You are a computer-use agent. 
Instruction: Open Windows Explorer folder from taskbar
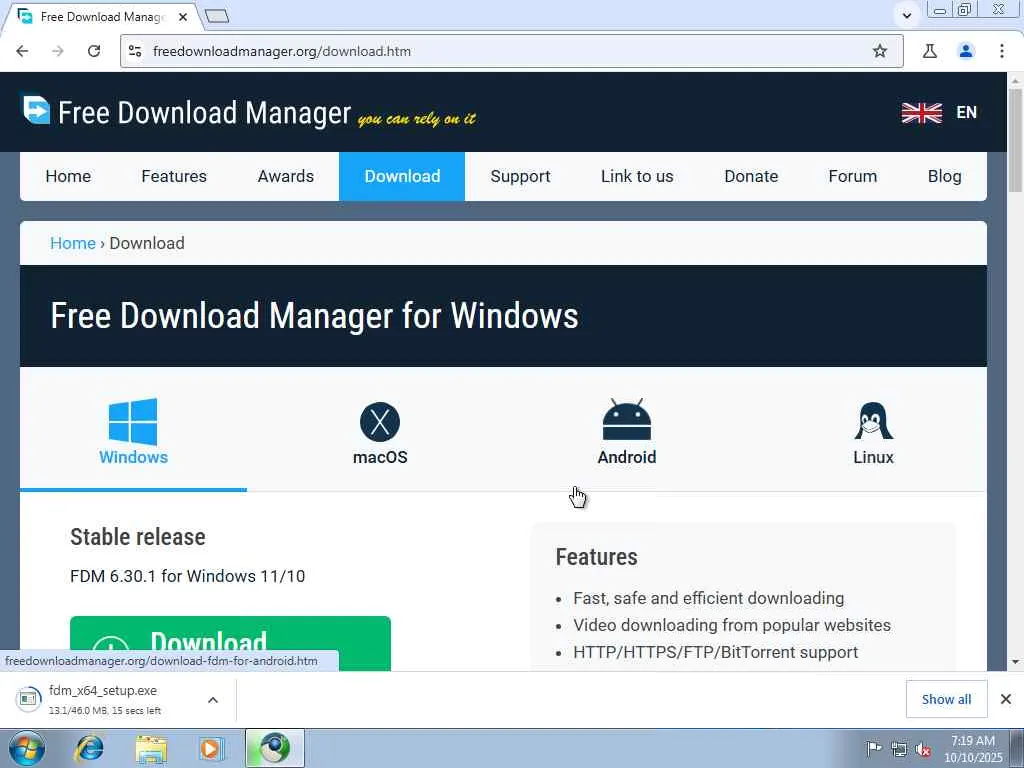pos(151,749)
